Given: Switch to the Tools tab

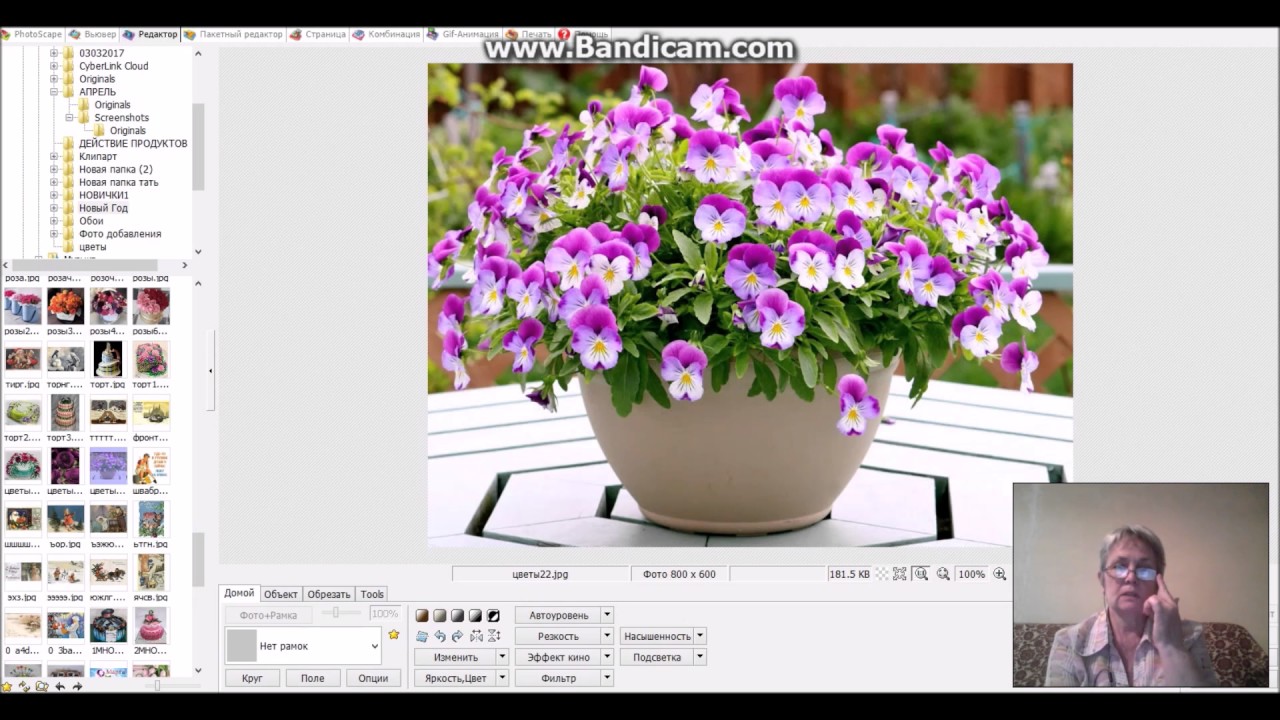Looking at the screenshot, I should 372,594.
